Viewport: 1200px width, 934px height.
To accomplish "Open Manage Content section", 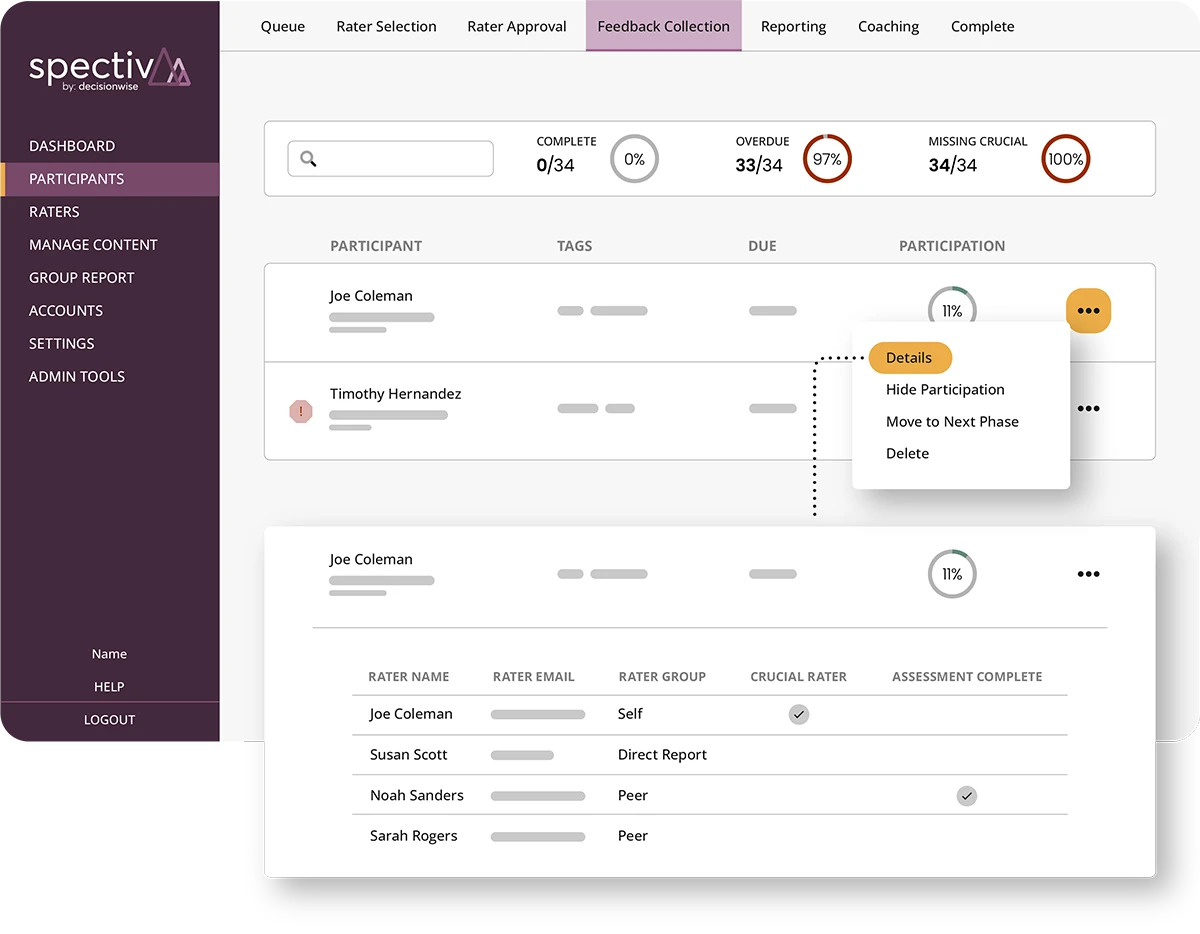I will point(93,245).
